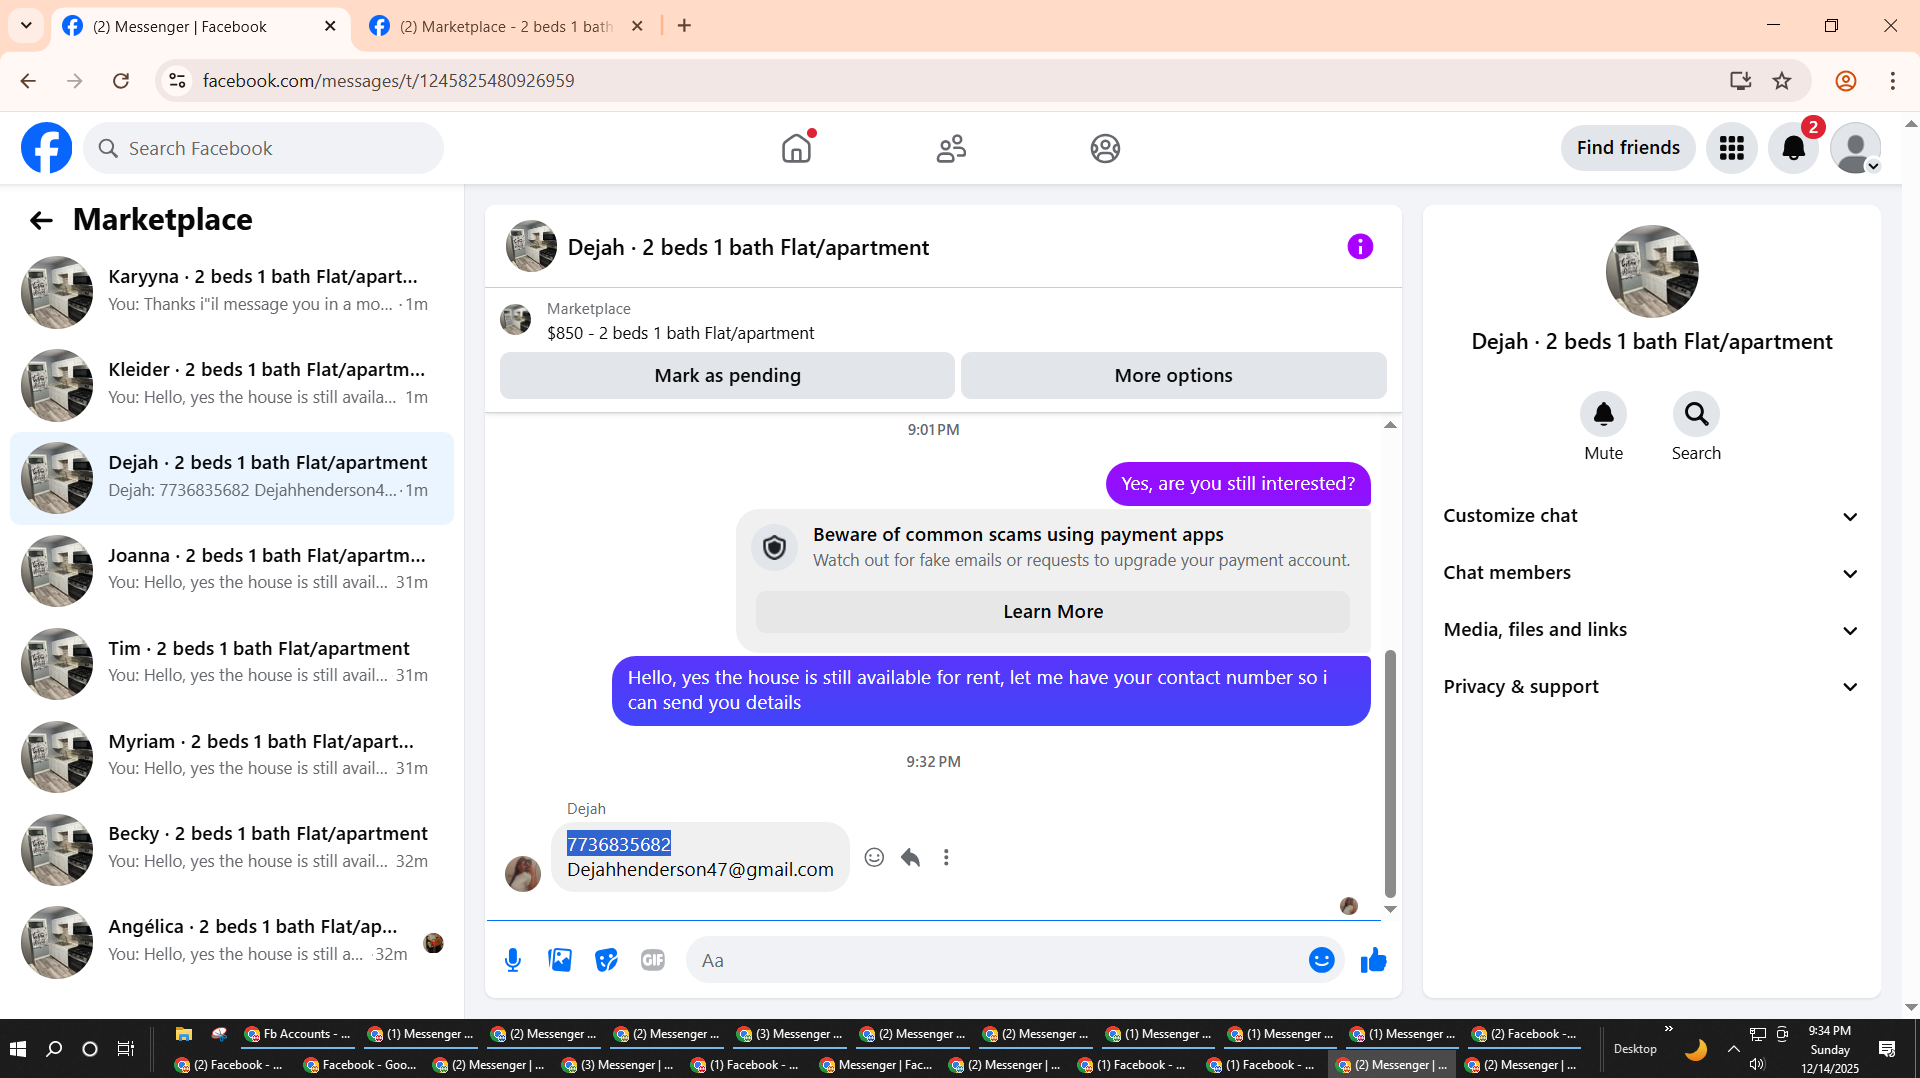Open more options dots on Dejah's message
1920x1078 pixels.
(x=946, y=857)
